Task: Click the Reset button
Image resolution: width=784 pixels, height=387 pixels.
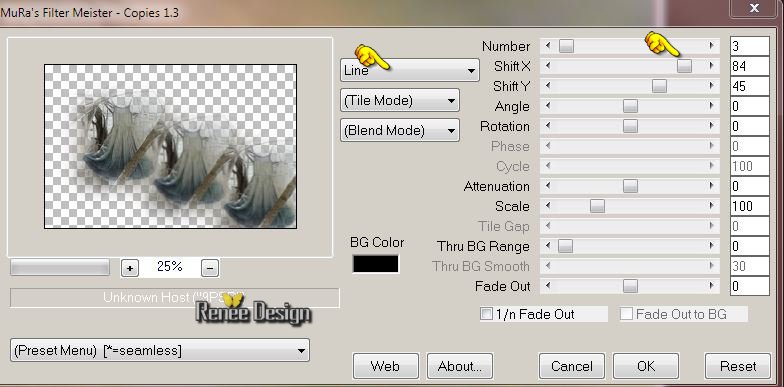Action: (x=738, y=366)
